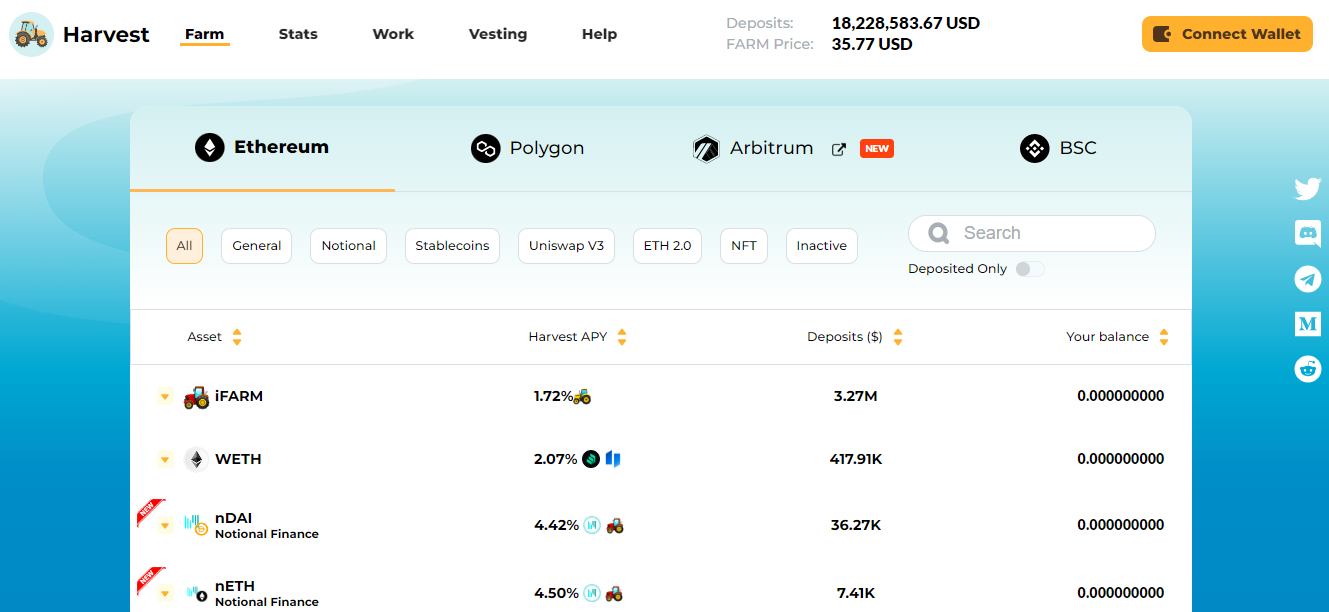The image size is (1329, 612).
Task: Switch to the Polygon network tab
Action: 527,148
